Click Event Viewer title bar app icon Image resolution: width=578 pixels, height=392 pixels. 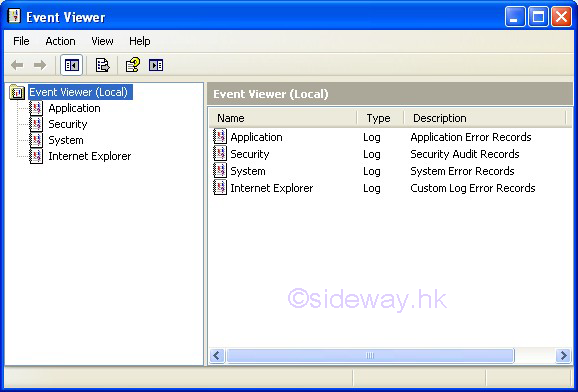point(14,17)
